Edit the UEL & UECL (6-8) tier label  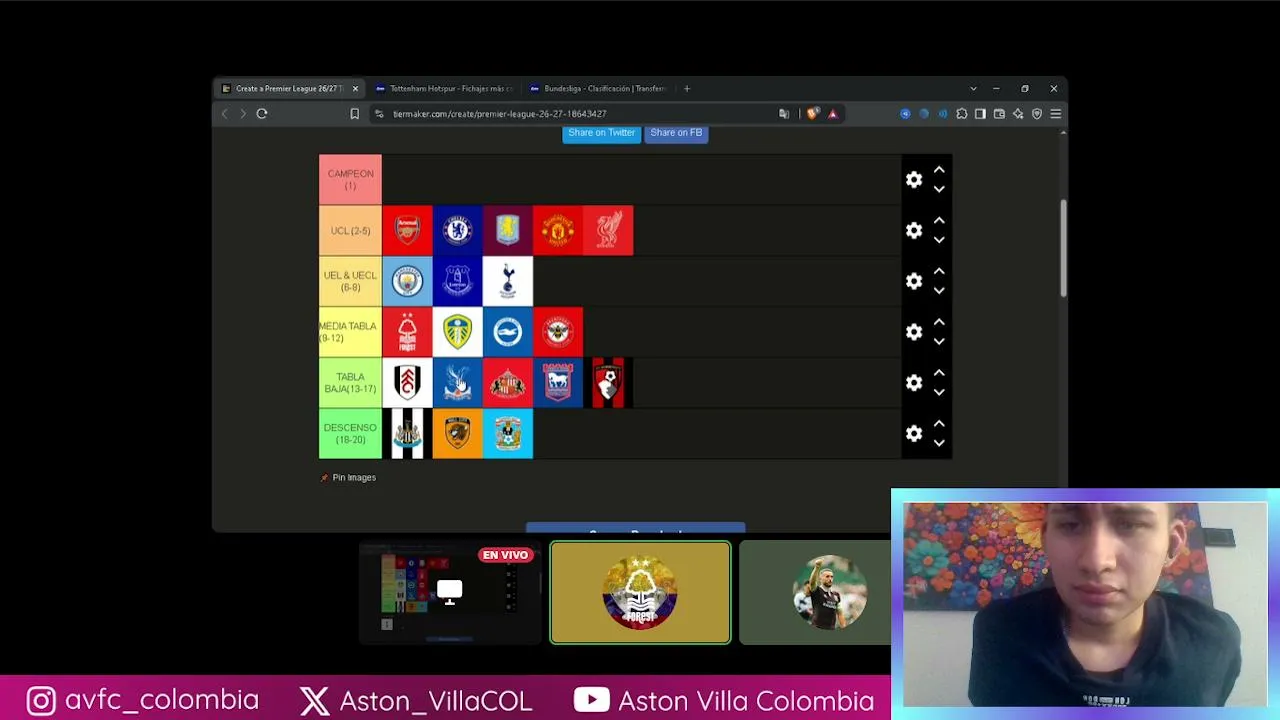pos(350,282)
